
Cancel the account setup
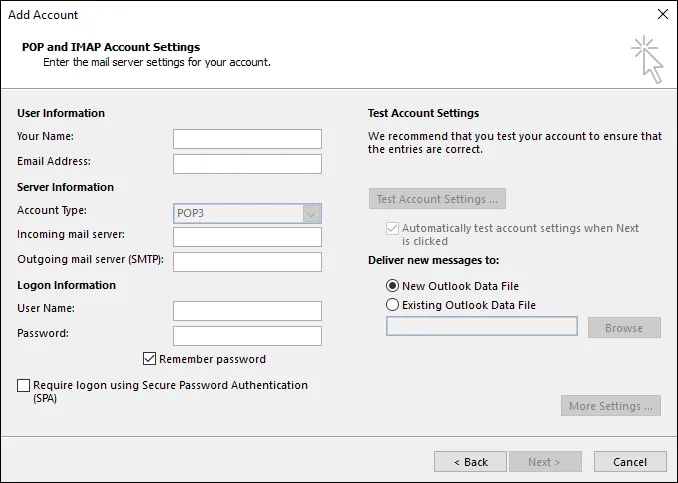pyautogui.click(x=630, y=462)
